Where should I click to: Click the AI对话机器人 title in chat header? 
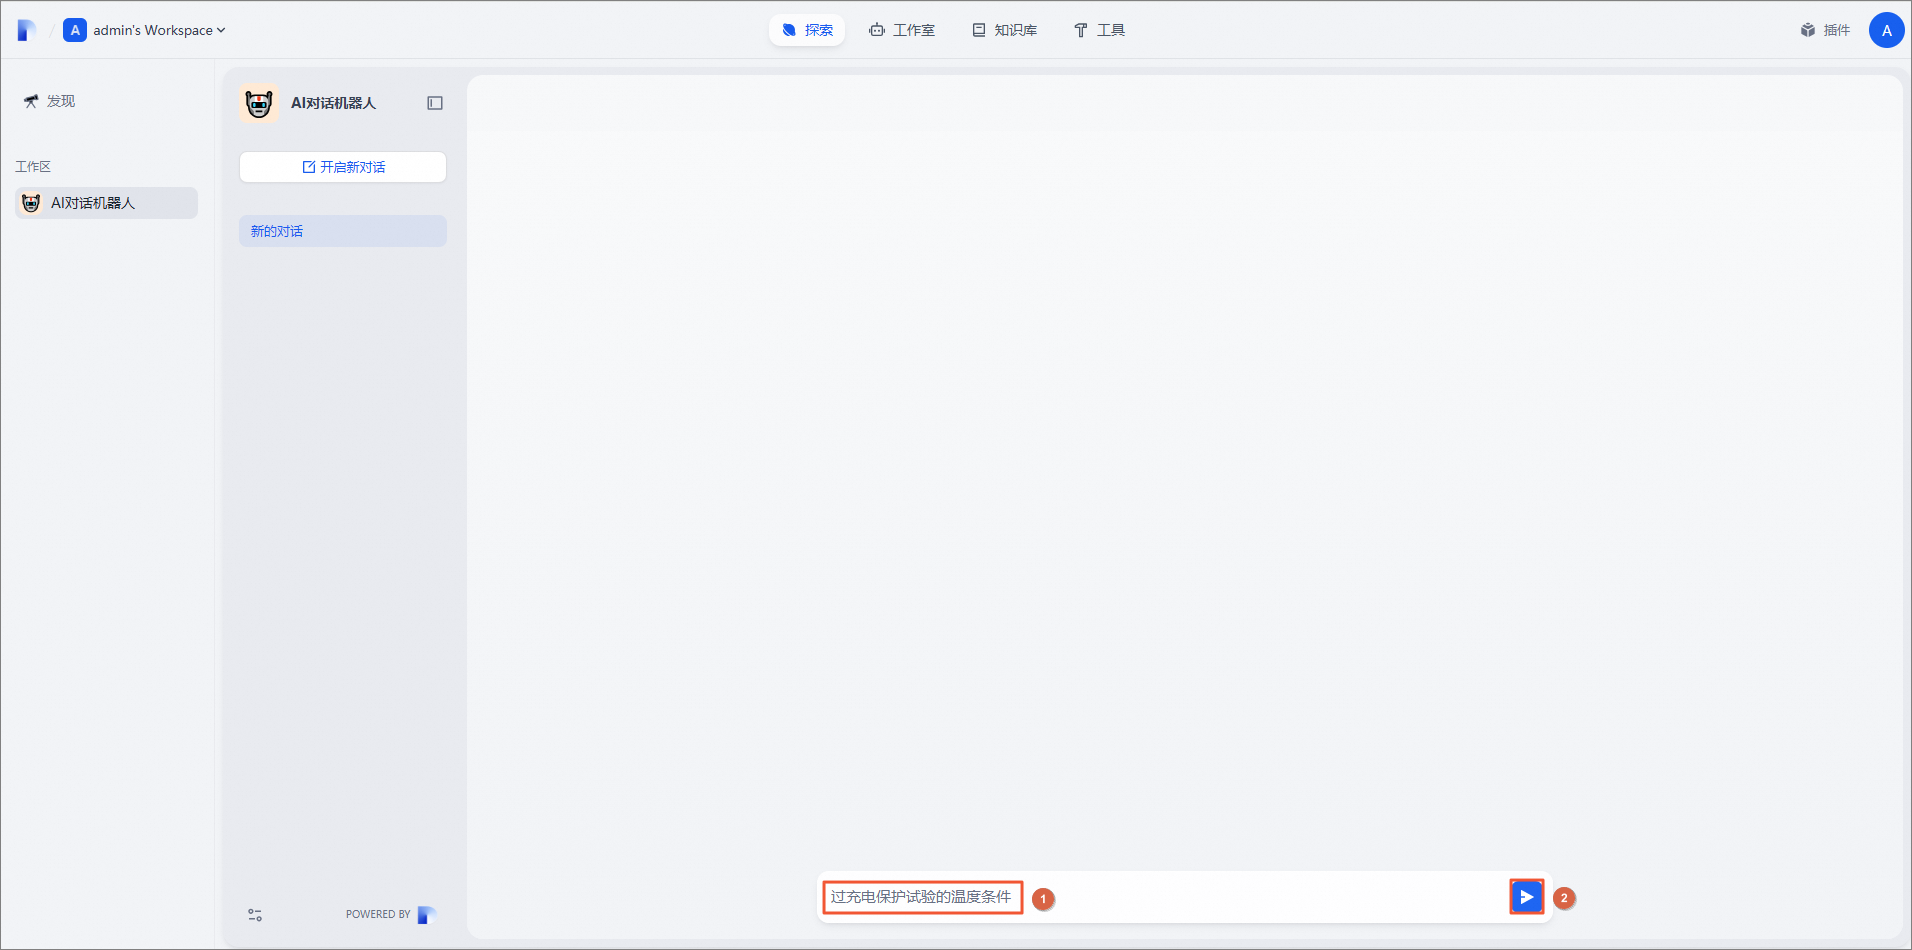[333, 103]
